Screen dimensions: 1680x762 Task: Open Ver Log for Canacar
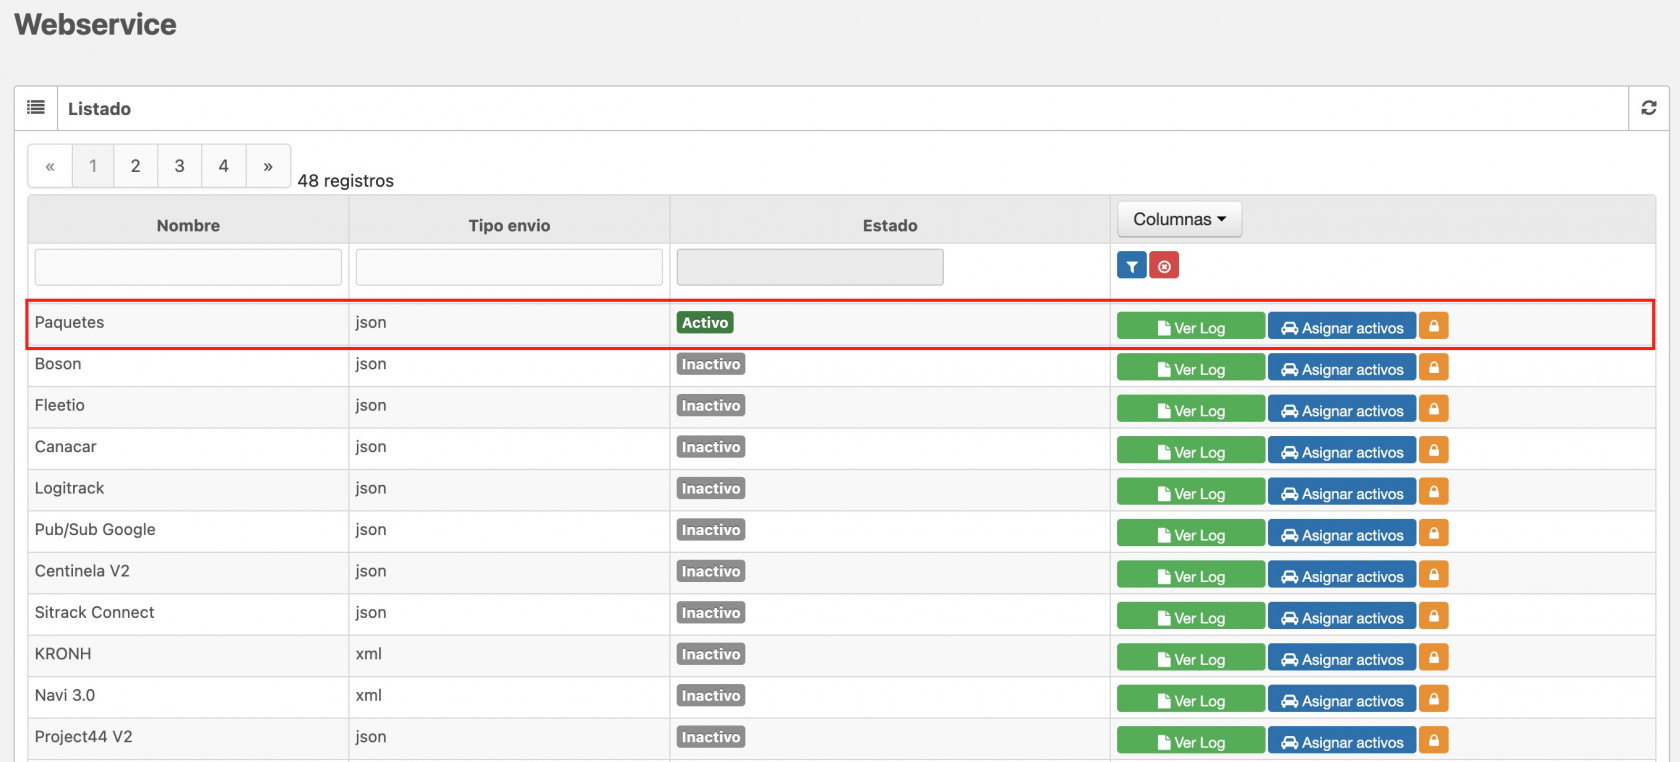pos(1191,452)
